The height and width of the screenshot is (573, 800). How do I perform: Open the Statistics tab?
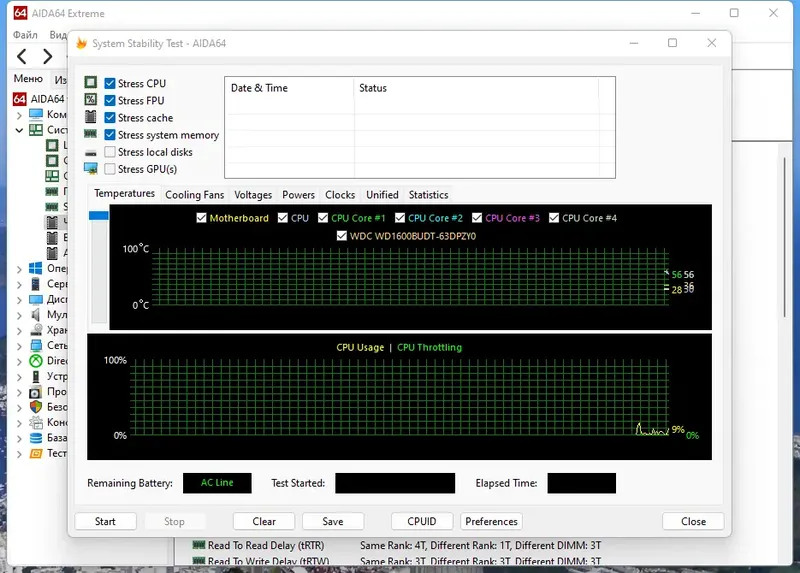pyautogui.click(x=429, y=195)
